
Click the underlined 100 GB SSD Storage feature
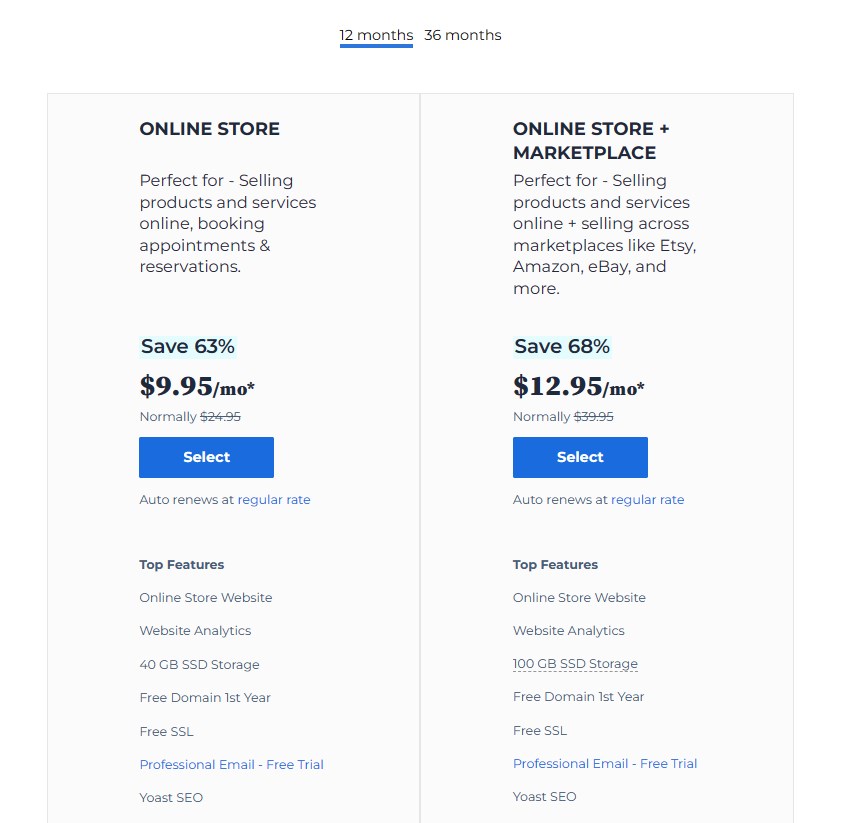click(575, 664)
